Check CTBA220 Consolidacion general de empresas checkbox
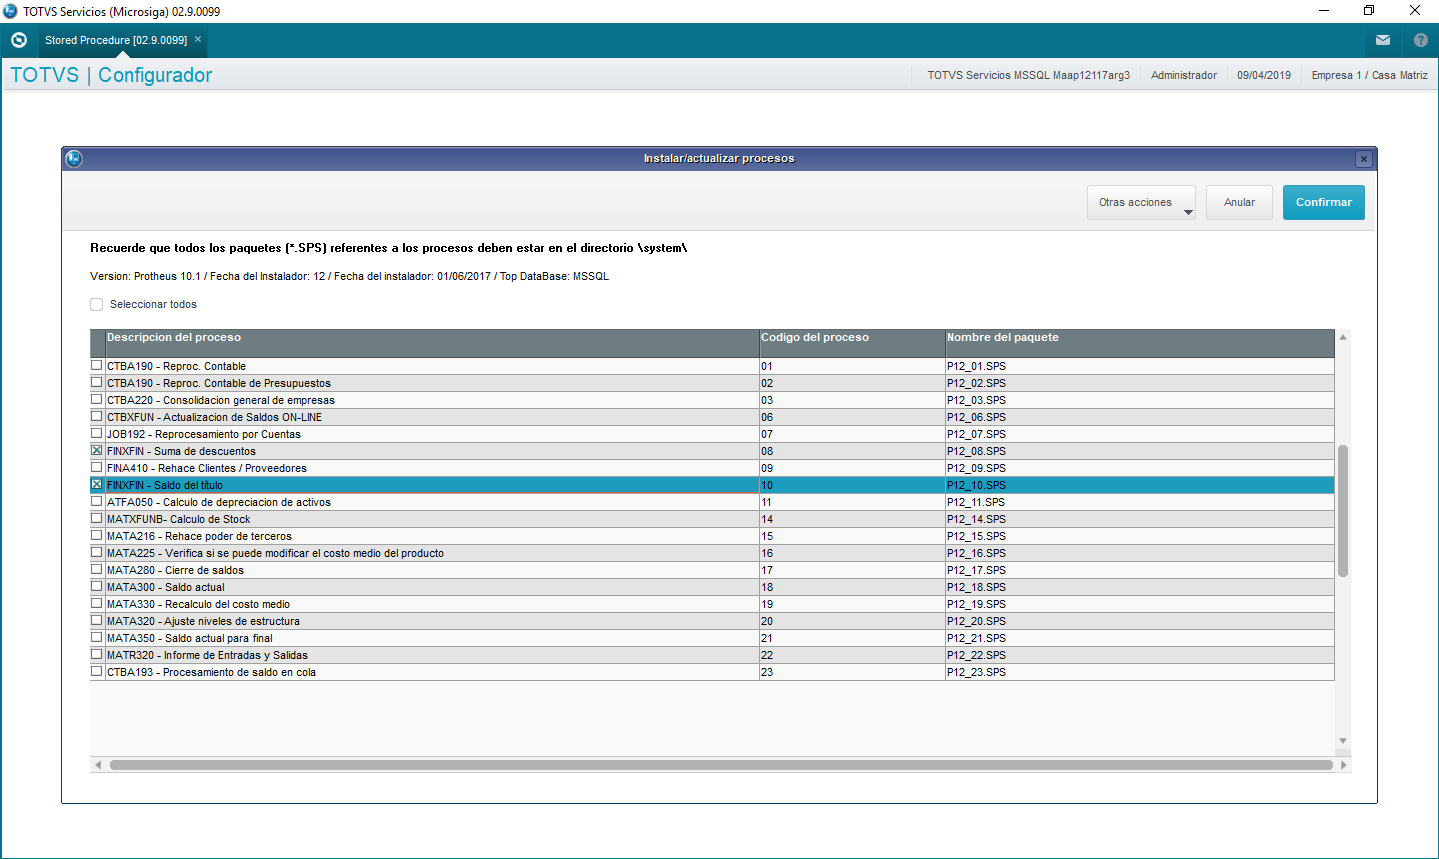Screen dimensions: 1439x859 (97, 400)
